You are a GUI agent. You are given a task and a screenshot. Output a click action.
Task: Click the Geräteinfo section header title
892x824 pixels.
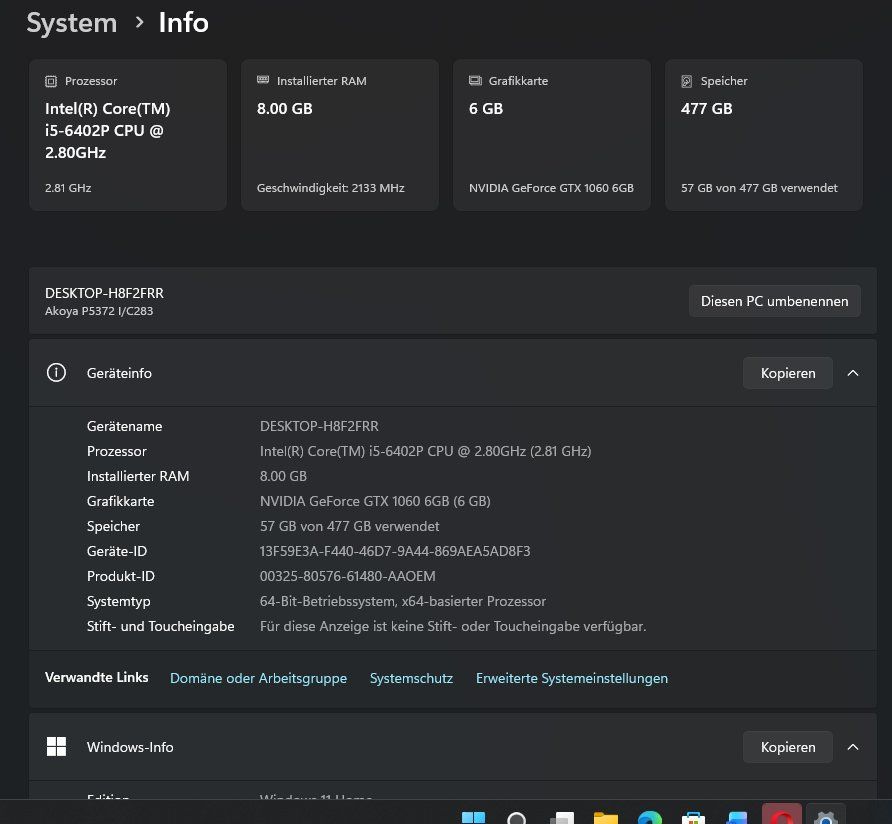pos(119,373)
